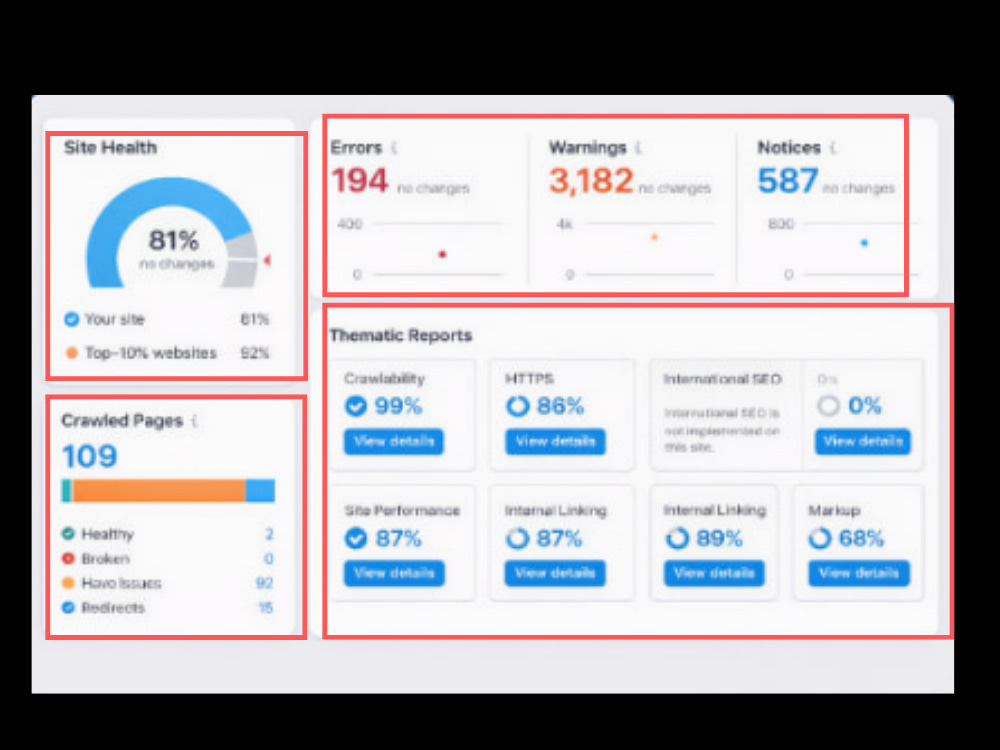This screenshot has height=750, width=1000.
Task: Click the Site Performance 87% score
Action: pos(399,538)
